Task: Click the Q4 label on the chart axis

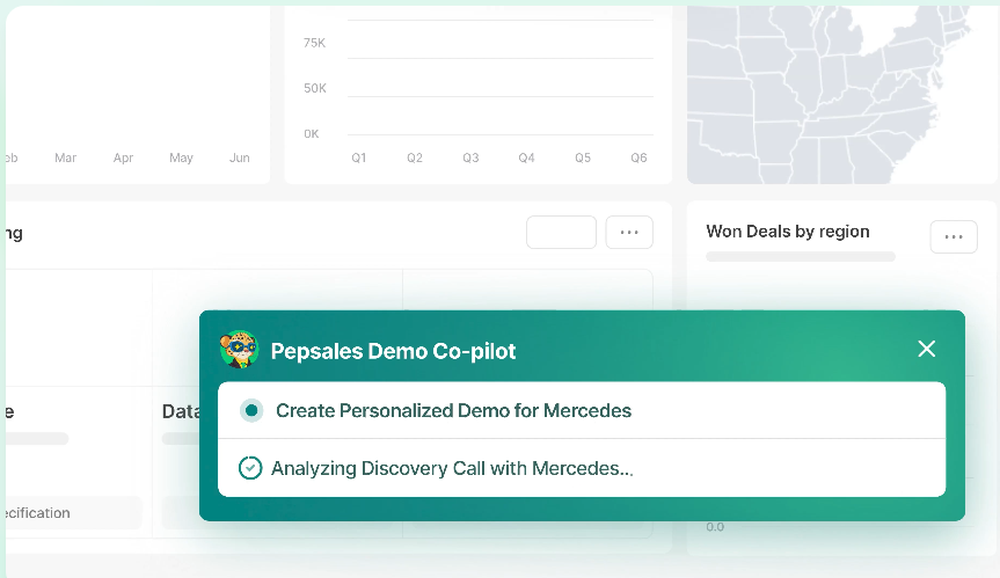Action: [x=526, y=158]
